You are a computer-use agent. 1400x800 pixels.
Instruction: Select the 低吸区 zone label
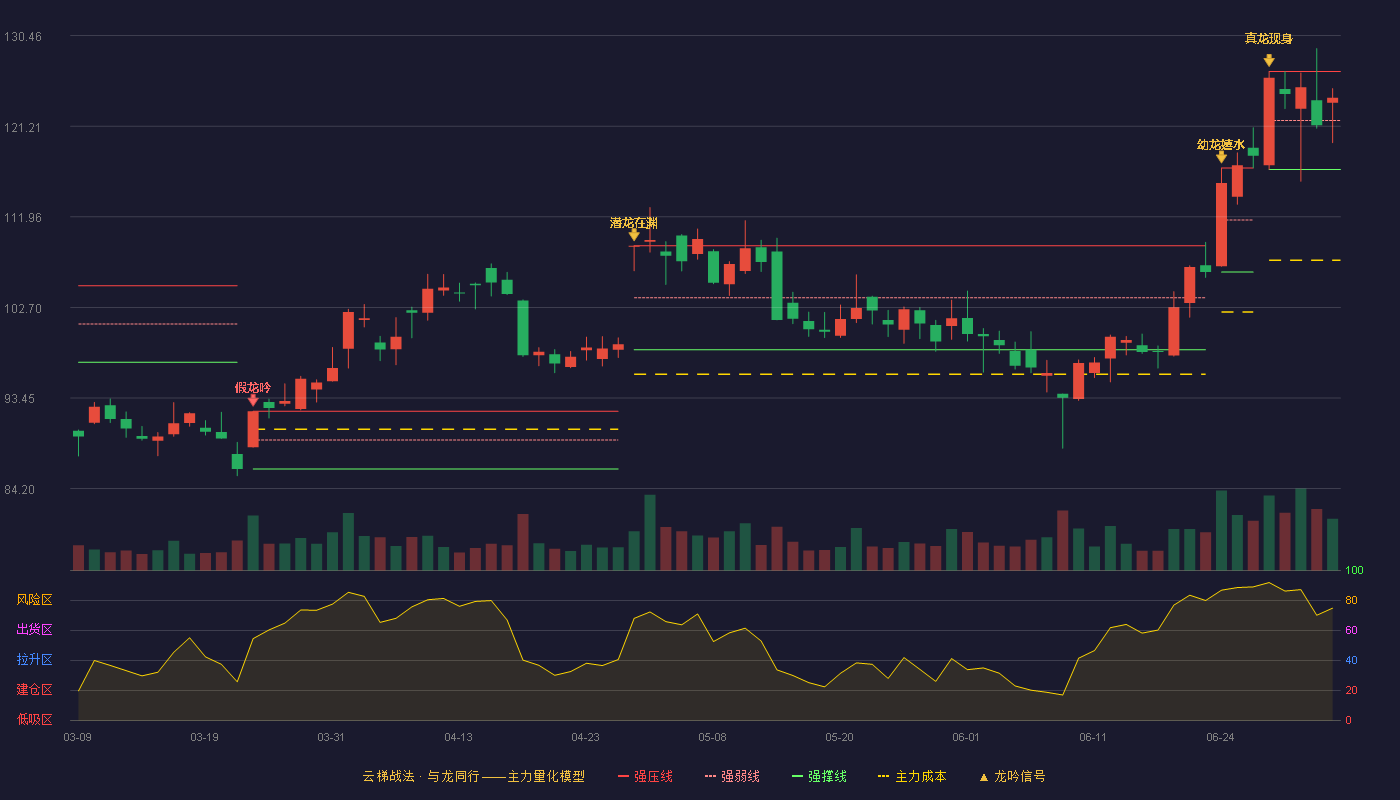tap(34, 719)
